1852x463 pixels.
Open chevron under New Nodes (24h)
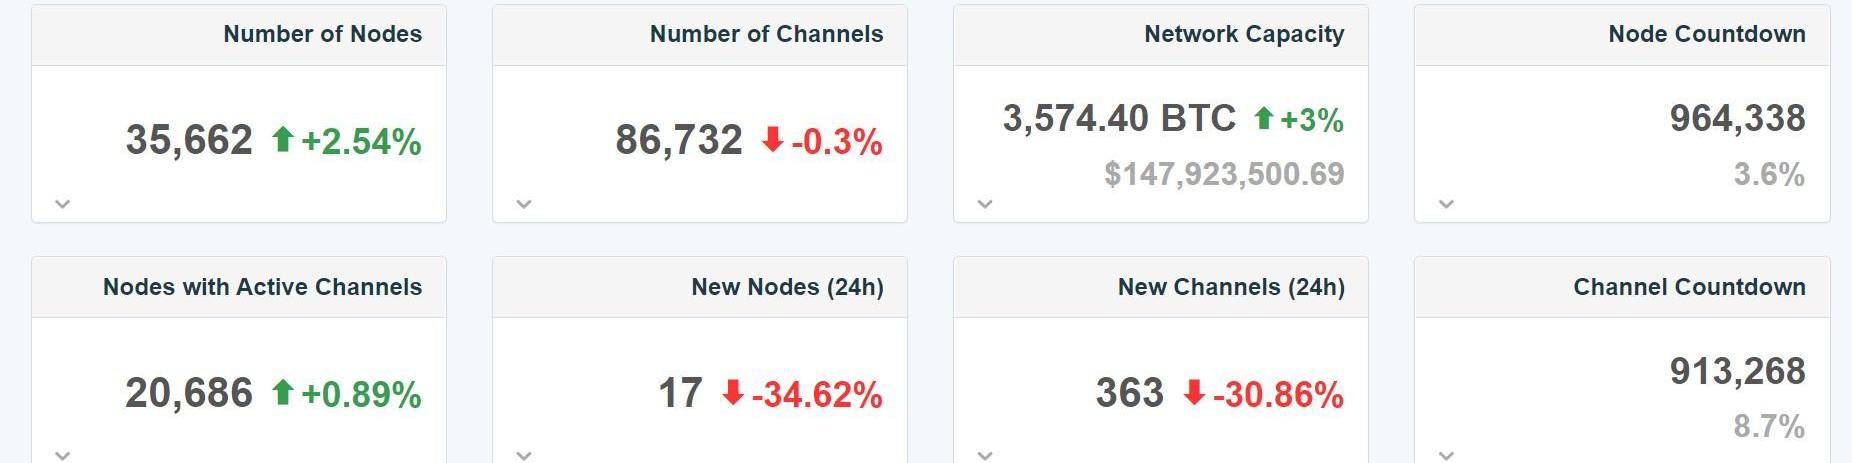click(x=524, y=455)
